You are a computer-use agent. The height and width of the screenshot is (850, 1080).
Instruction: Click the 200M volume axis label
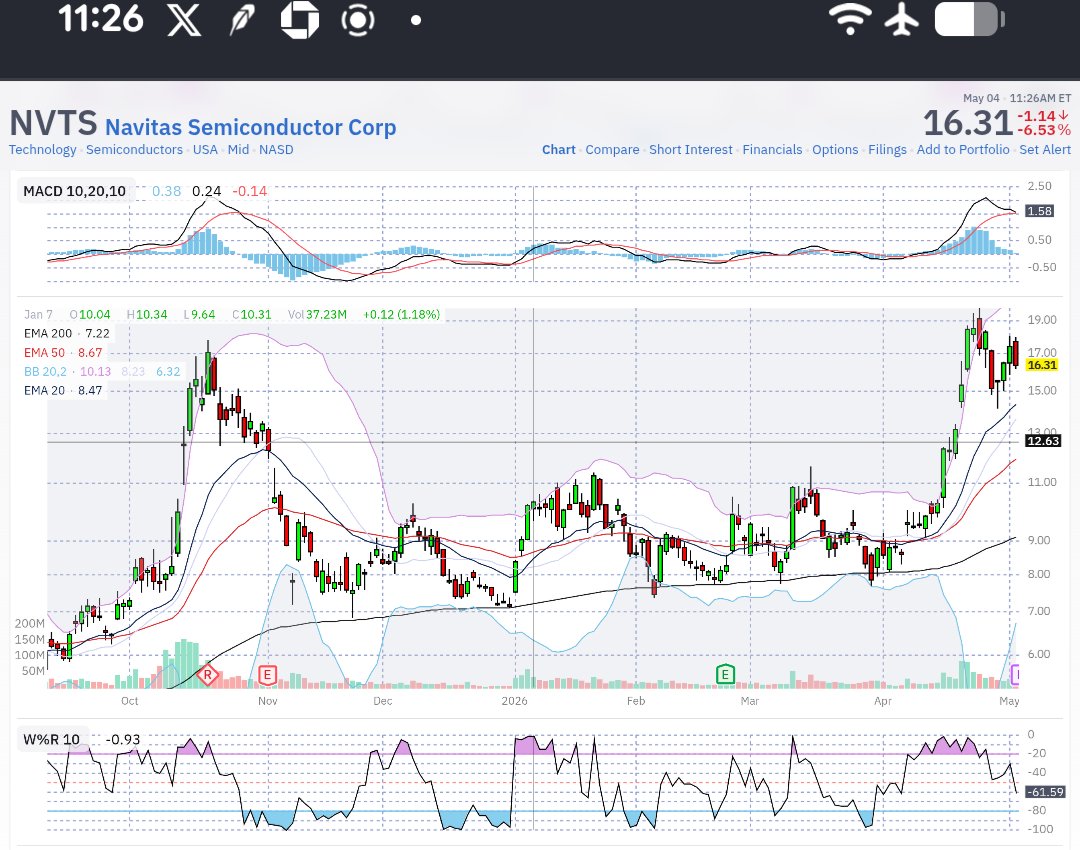pos(30,623)
